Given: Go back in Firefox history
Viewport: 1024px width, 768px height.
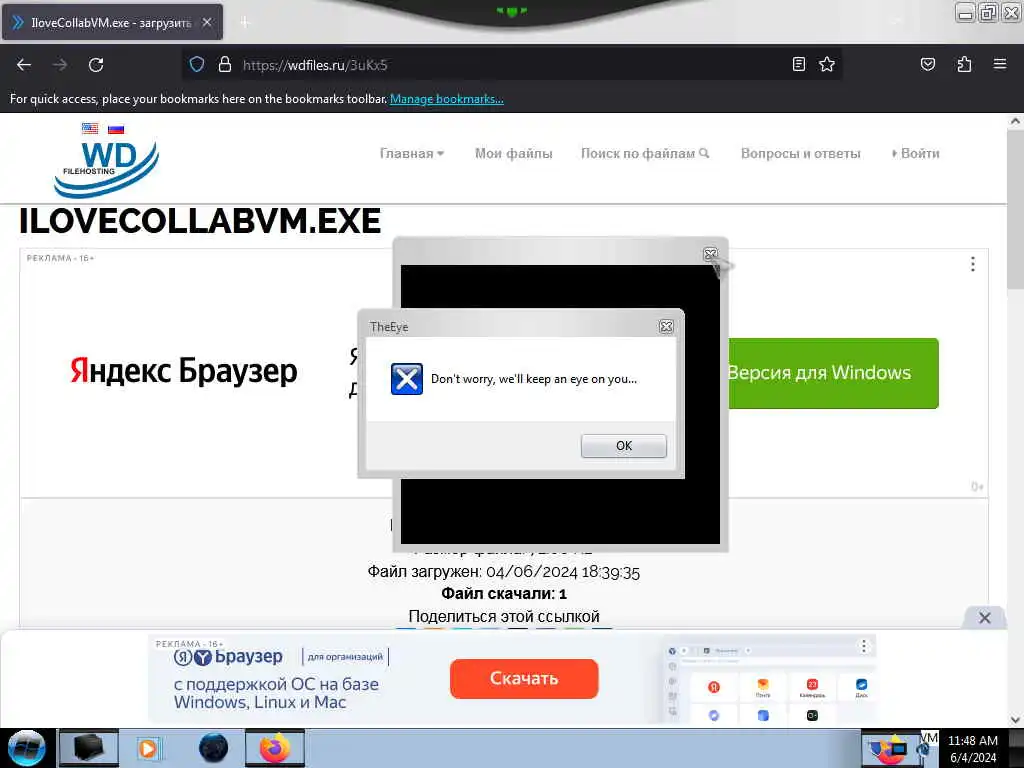Looking at the screenshot, I should click(24, 65).
